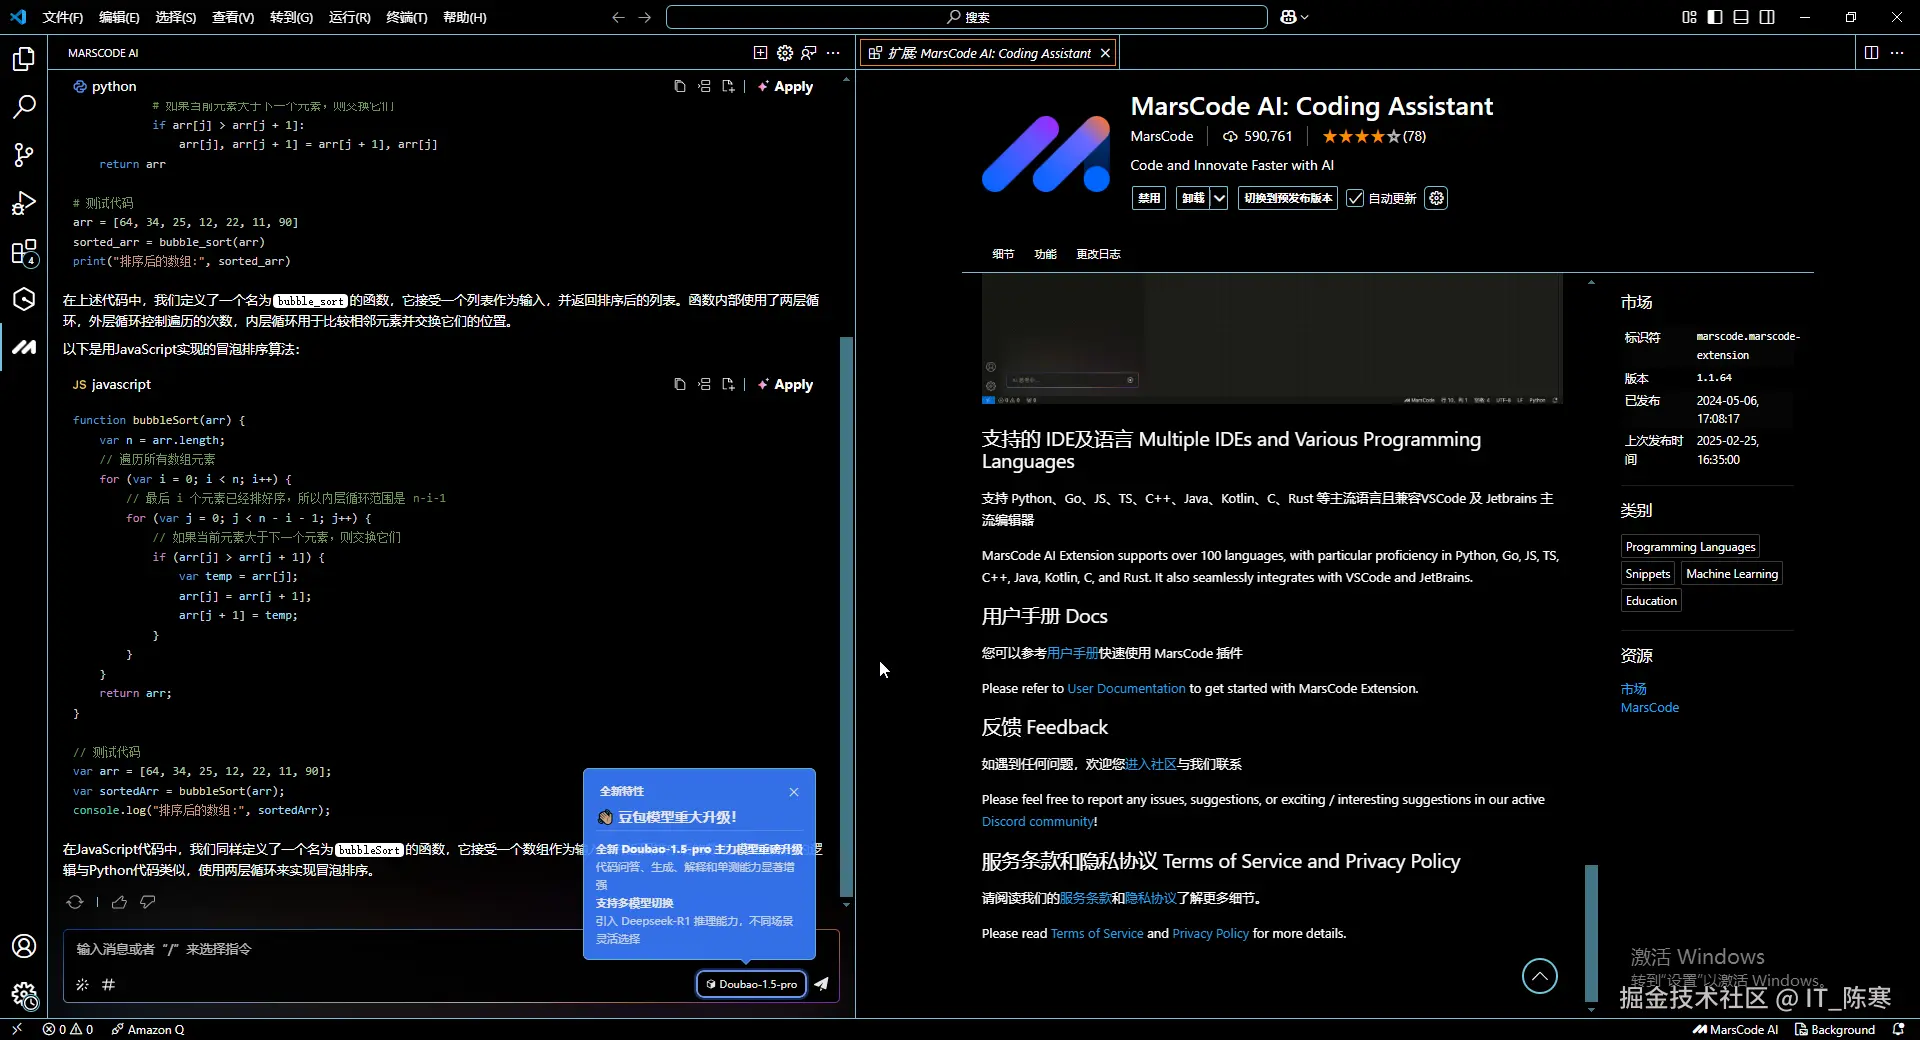This screenshot has width=1920, height=1040.
Task: Open the Explorer view in activity bar
Action: coord(24,59)
